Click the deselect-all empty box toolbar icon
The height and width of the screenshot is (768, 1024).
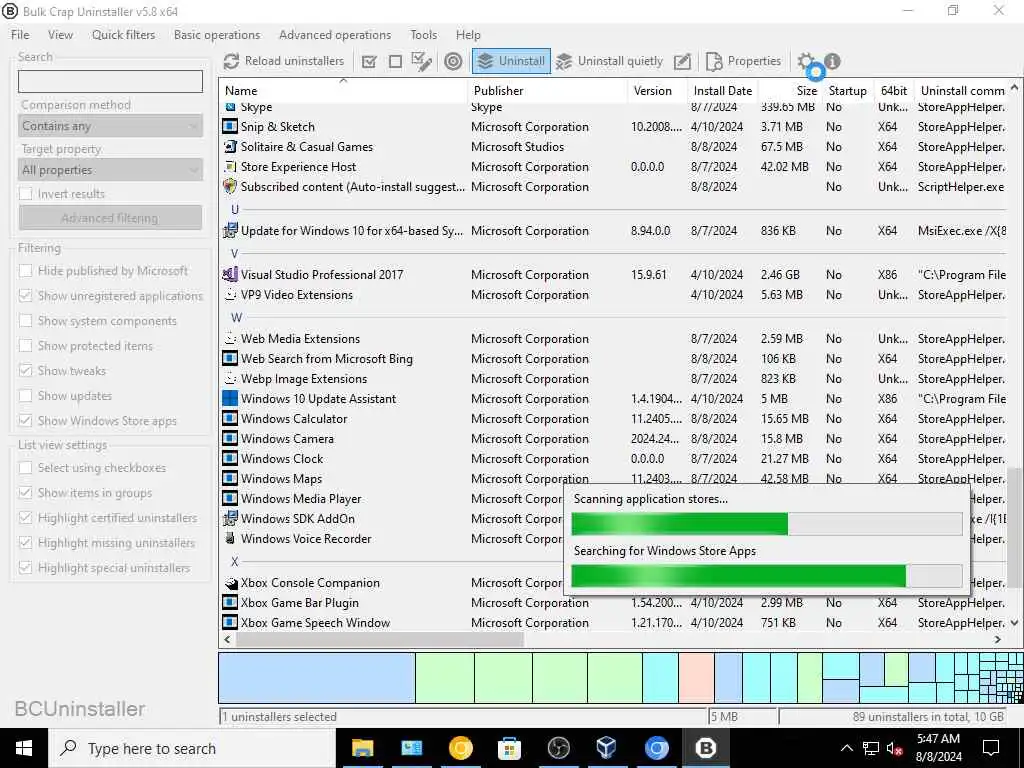point(395,62)
